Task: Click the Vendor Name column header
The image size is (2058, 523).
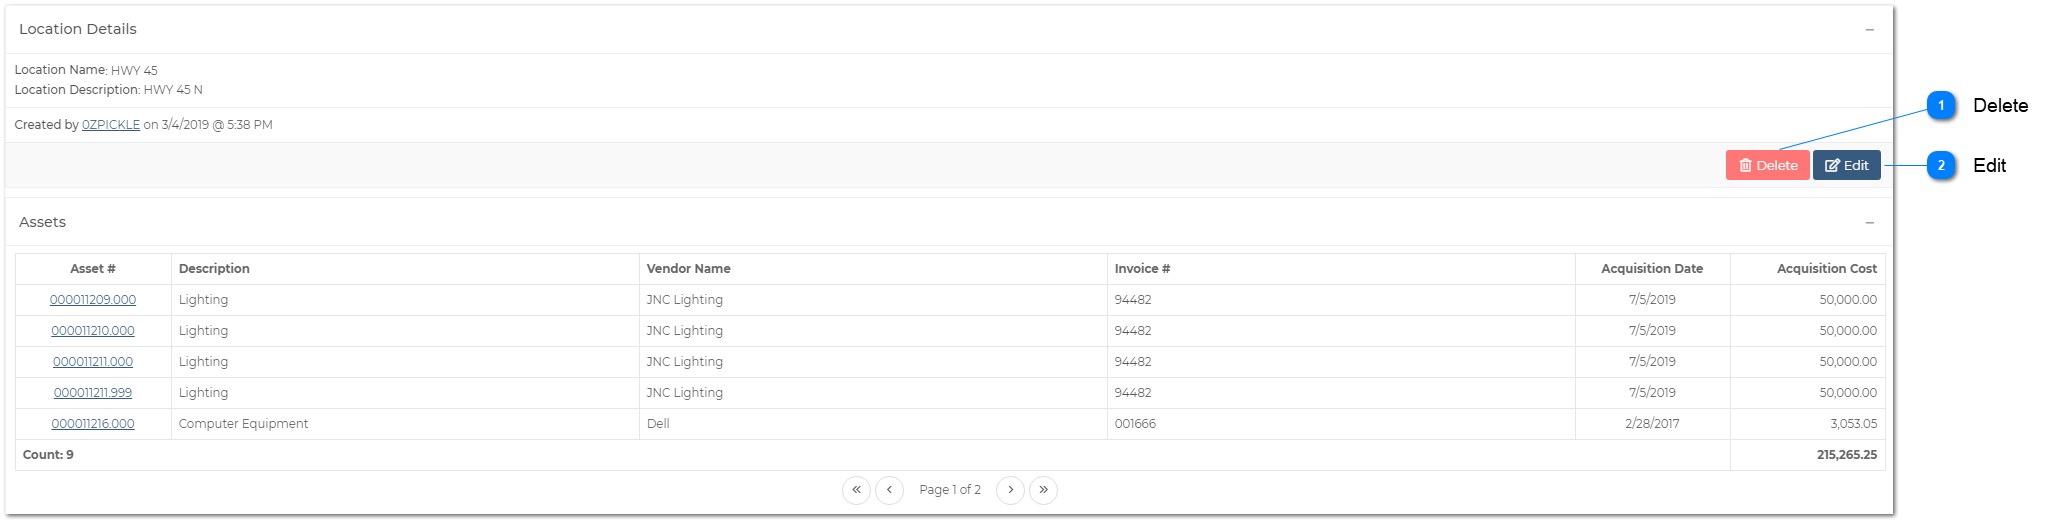Action: coord(873,268)
